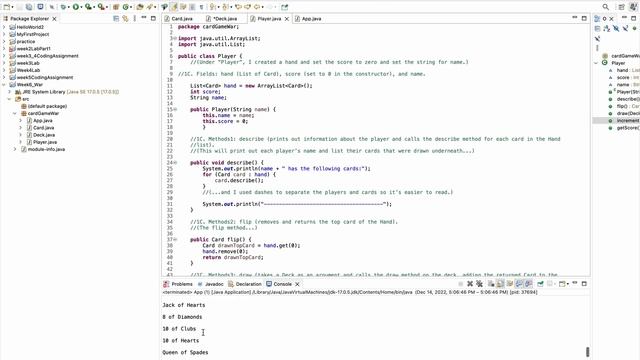Click the Save All toolbar icon
The image size is (640, 360).
[x=29, y=7]
